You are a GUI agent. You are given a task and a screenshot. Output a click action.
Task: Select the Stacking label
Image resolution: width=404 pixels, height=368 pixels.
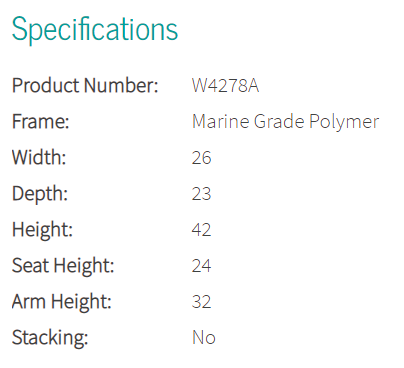tap(50, 338)
